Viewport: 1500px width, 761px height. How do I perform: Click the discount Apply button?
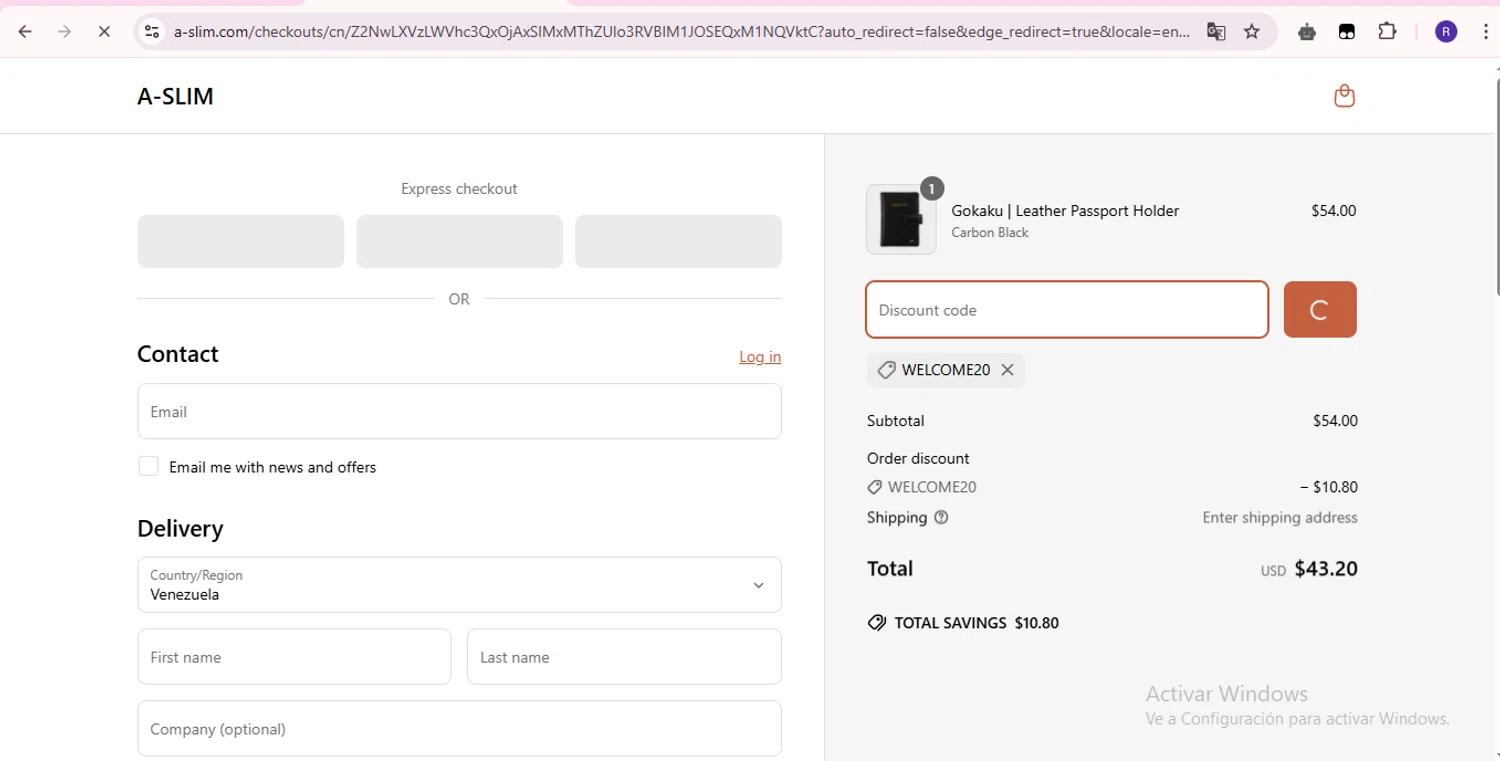(x=1320, y=310)
